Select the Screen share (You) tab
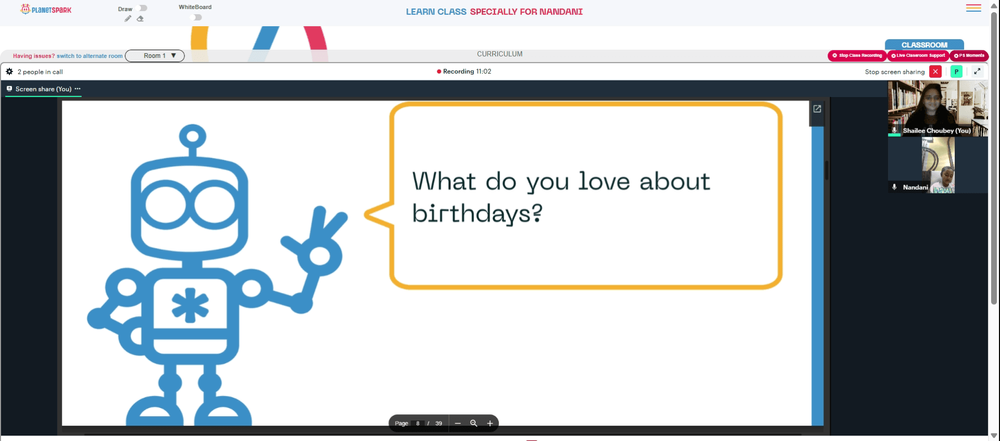This screenshot has width=1000, height=441. click(x=43, y=89)
